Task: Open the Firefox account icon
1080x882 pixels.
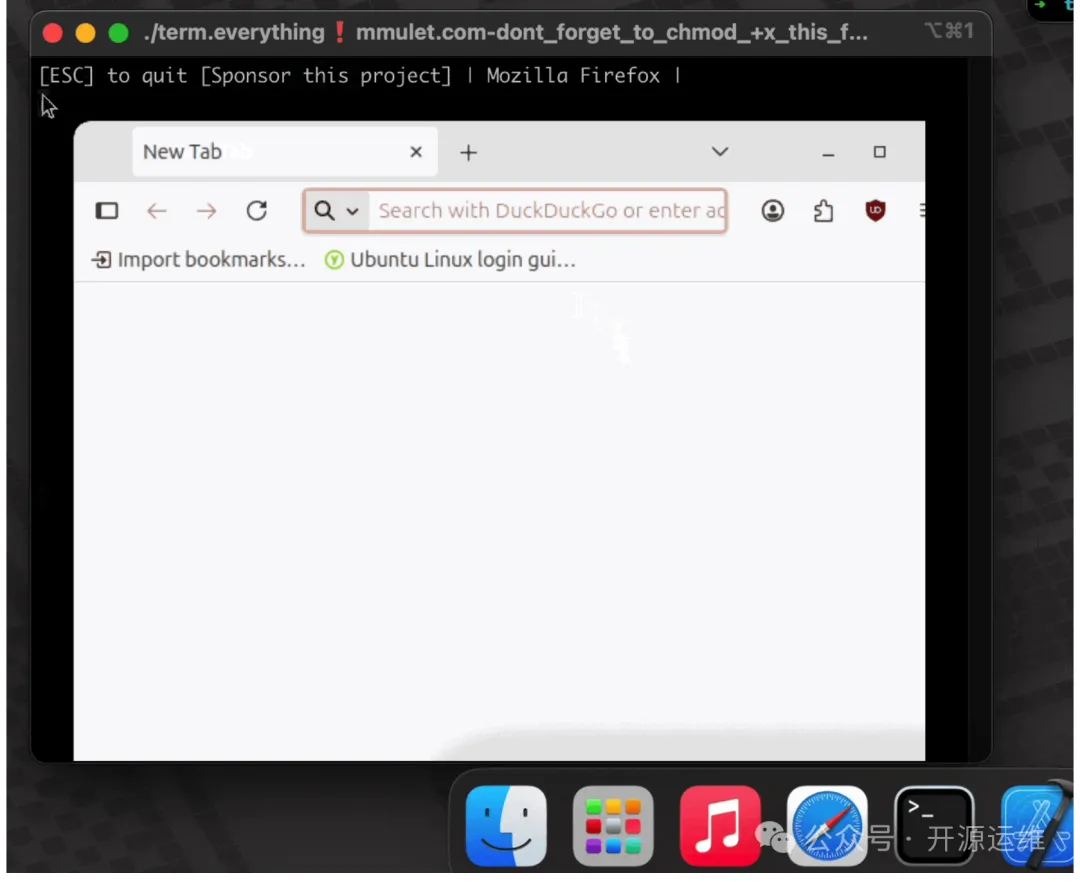Action: 773,211
